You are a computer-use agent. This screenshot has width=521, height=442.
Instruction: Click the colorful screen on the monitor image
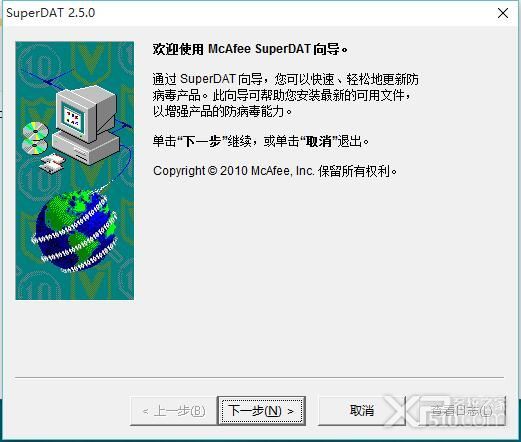[x=73, y=119]
